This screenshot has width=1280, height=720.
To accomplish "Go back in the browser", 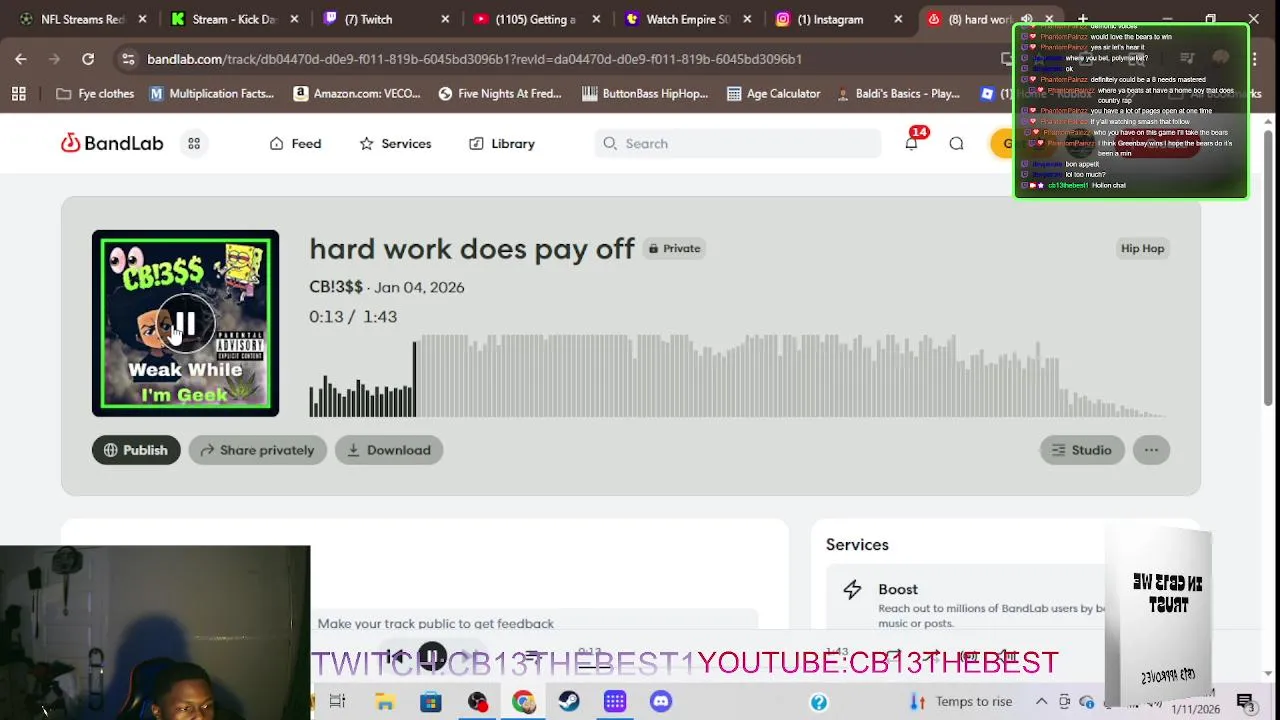I will pyautogui.click(x=21, y=59).
